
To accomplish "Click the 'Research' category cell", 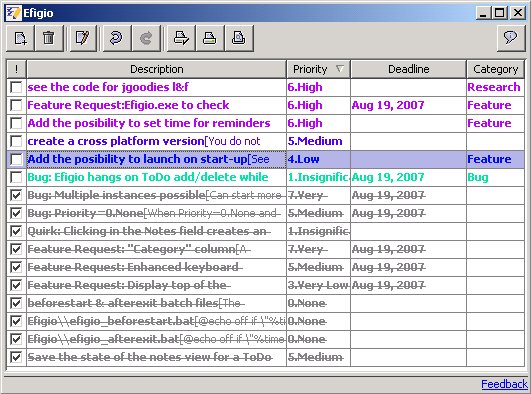I will pyautogui.click(x=495, y=87).
